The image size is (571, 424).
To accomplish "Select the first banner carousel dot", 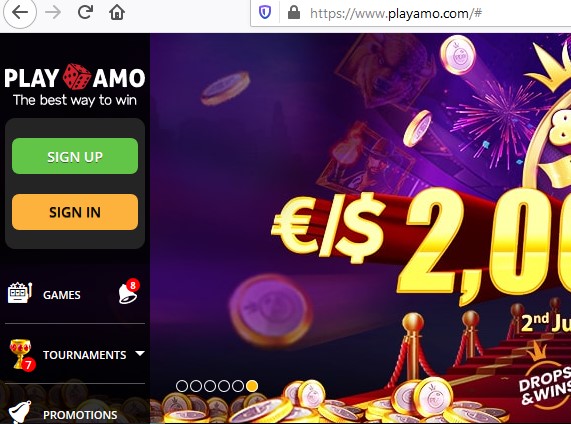I will [182, 386].
